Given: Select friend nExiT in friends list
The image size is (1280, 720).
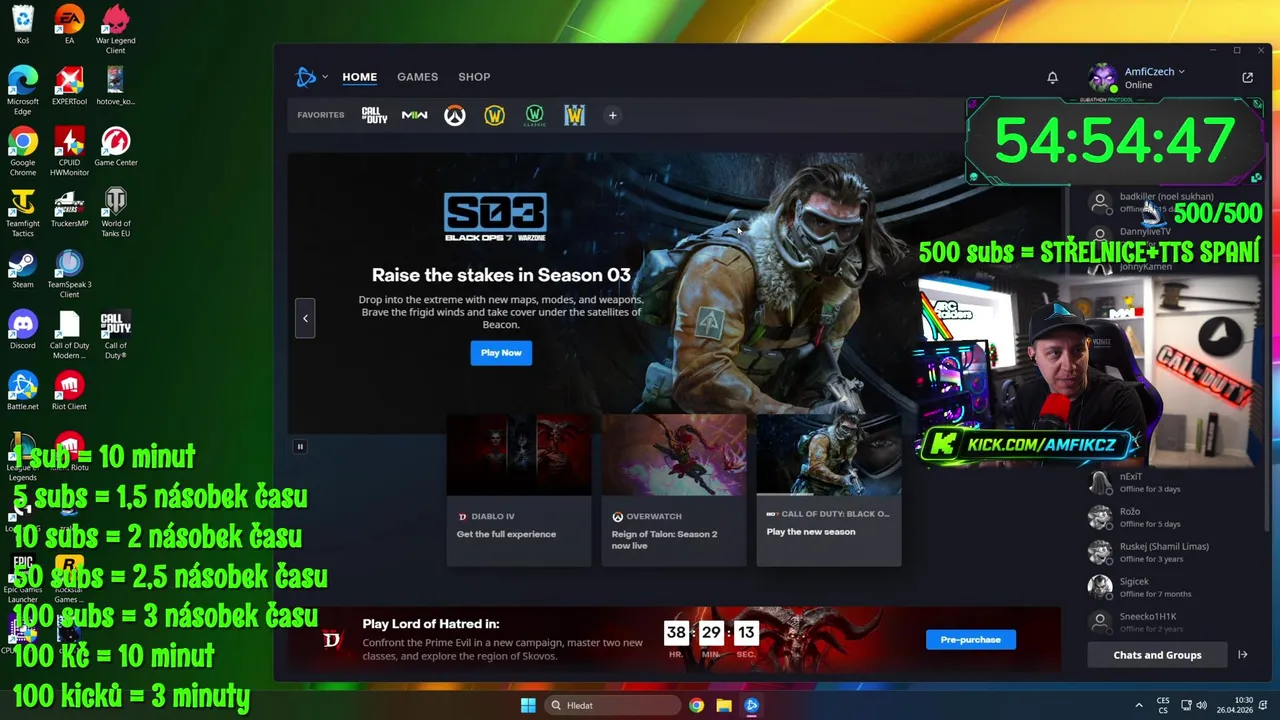Looking at the screenshot, I should coord(1162,482).
